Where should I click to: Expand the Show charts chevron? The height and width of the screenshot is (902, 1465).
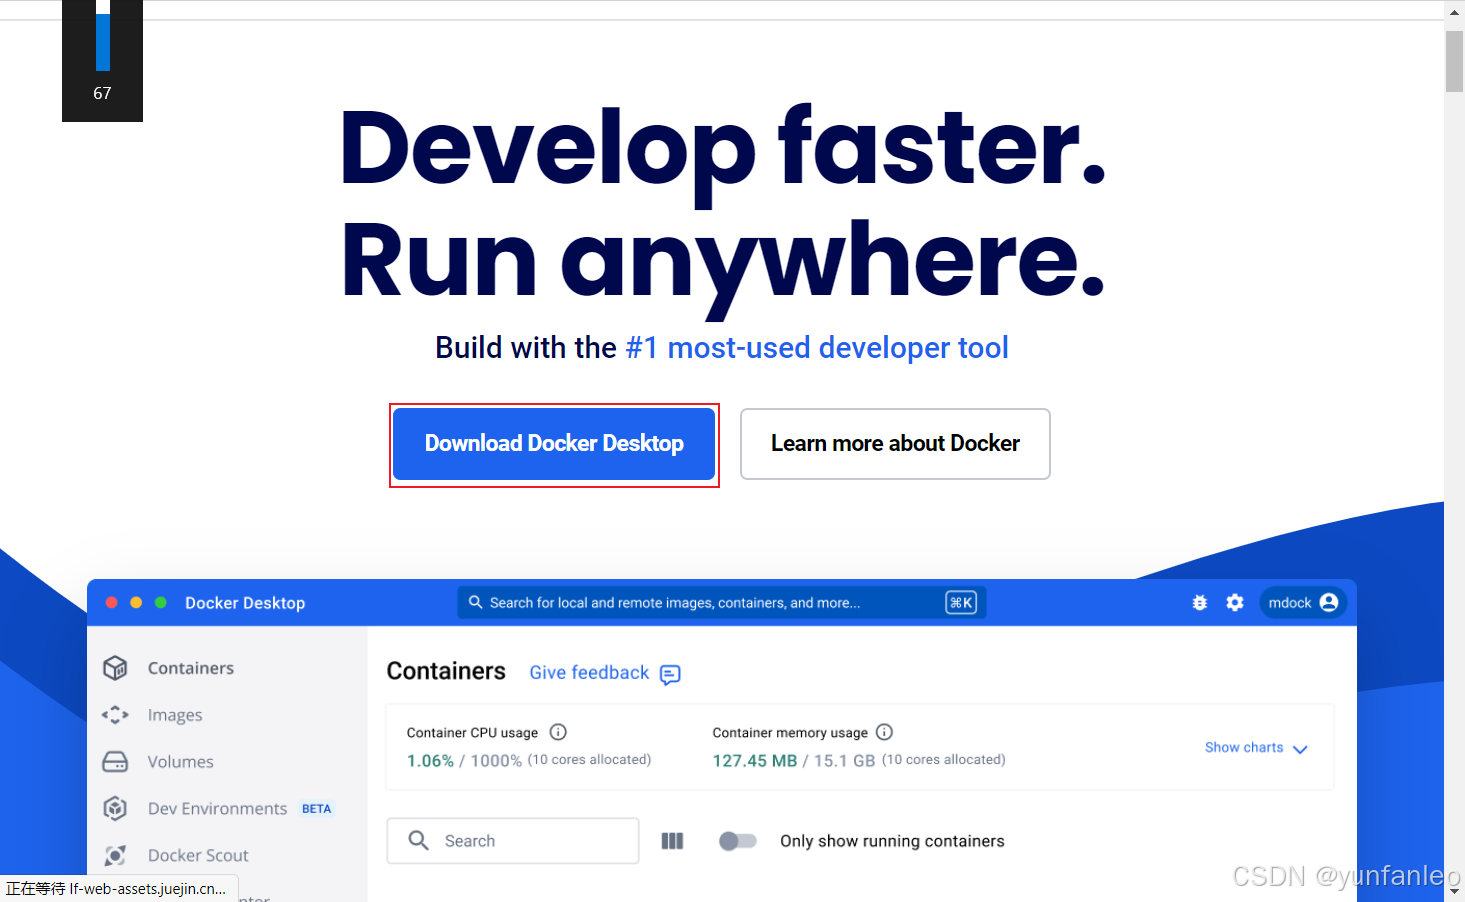click(1300, 749)
